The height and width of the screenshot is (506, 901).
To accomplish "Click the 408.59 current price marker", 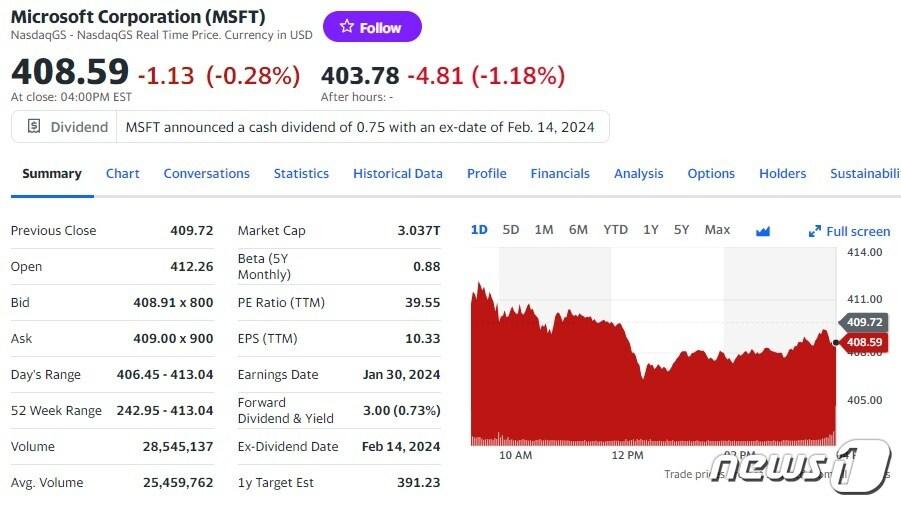I will click(x=864, y=342).
